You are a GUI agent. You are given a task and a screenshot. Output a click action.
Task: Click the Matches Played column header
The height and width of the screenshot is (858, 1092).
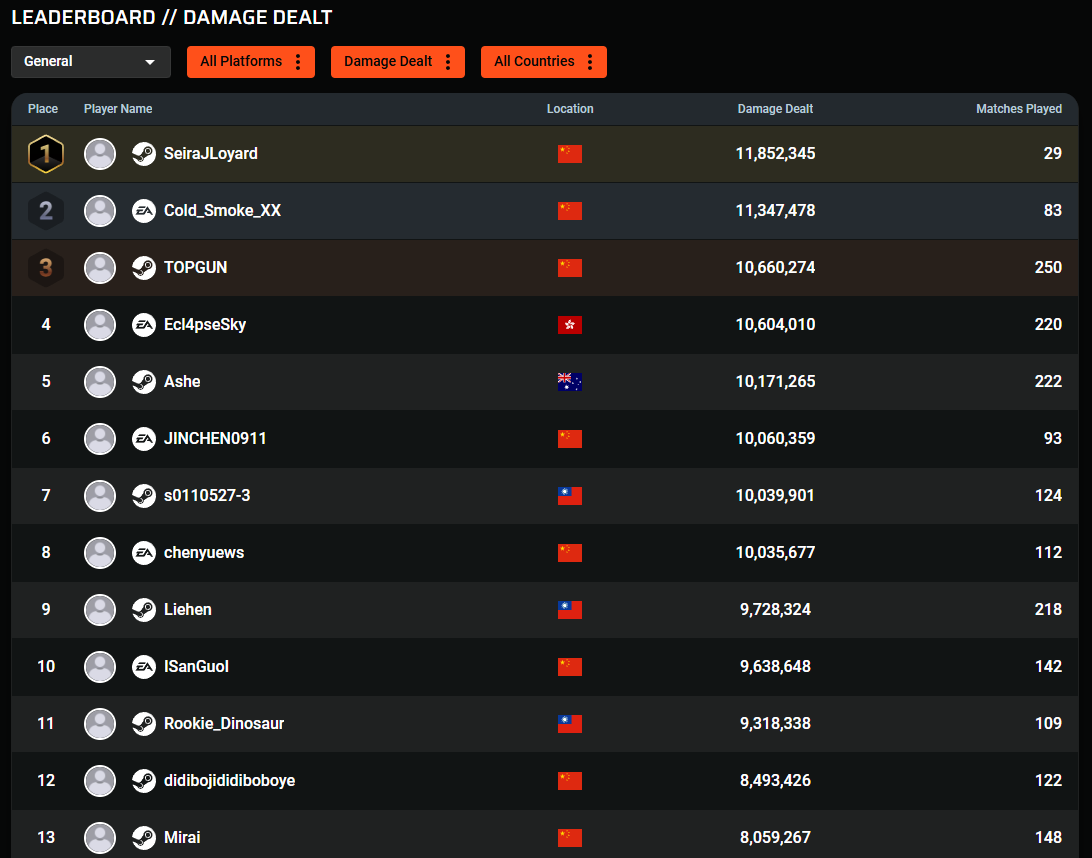(1019, 109)
